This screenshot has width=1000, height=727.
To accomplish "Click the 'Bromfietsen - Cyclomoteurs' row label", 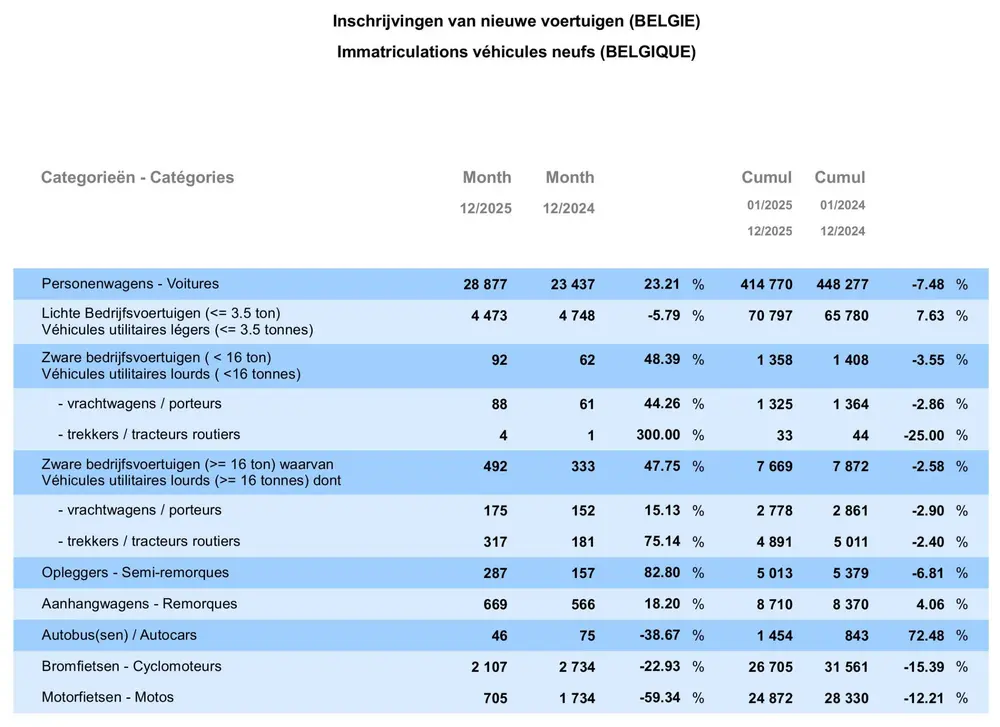I will click(x=132, y=666).
